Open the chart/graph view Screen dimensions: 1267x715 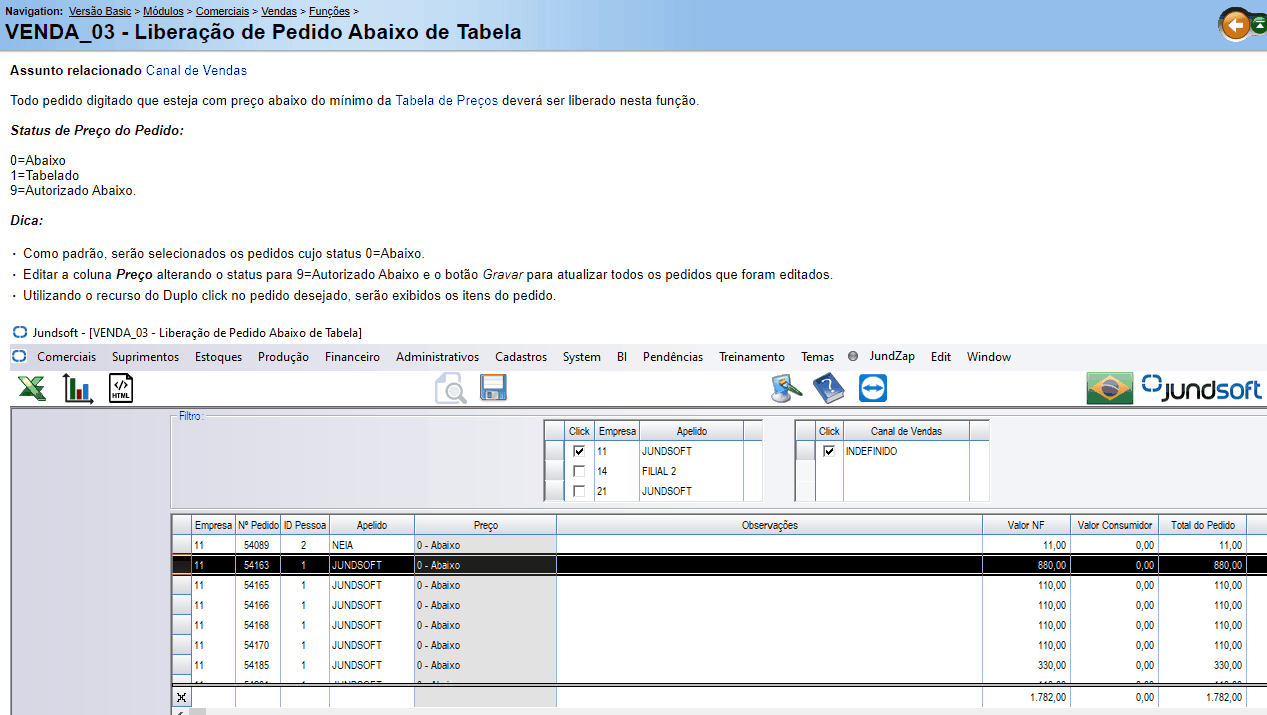point(77,388)
